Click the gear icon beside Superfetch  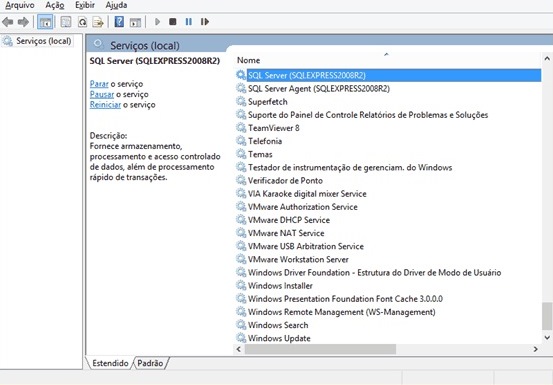tap(241, 102)
